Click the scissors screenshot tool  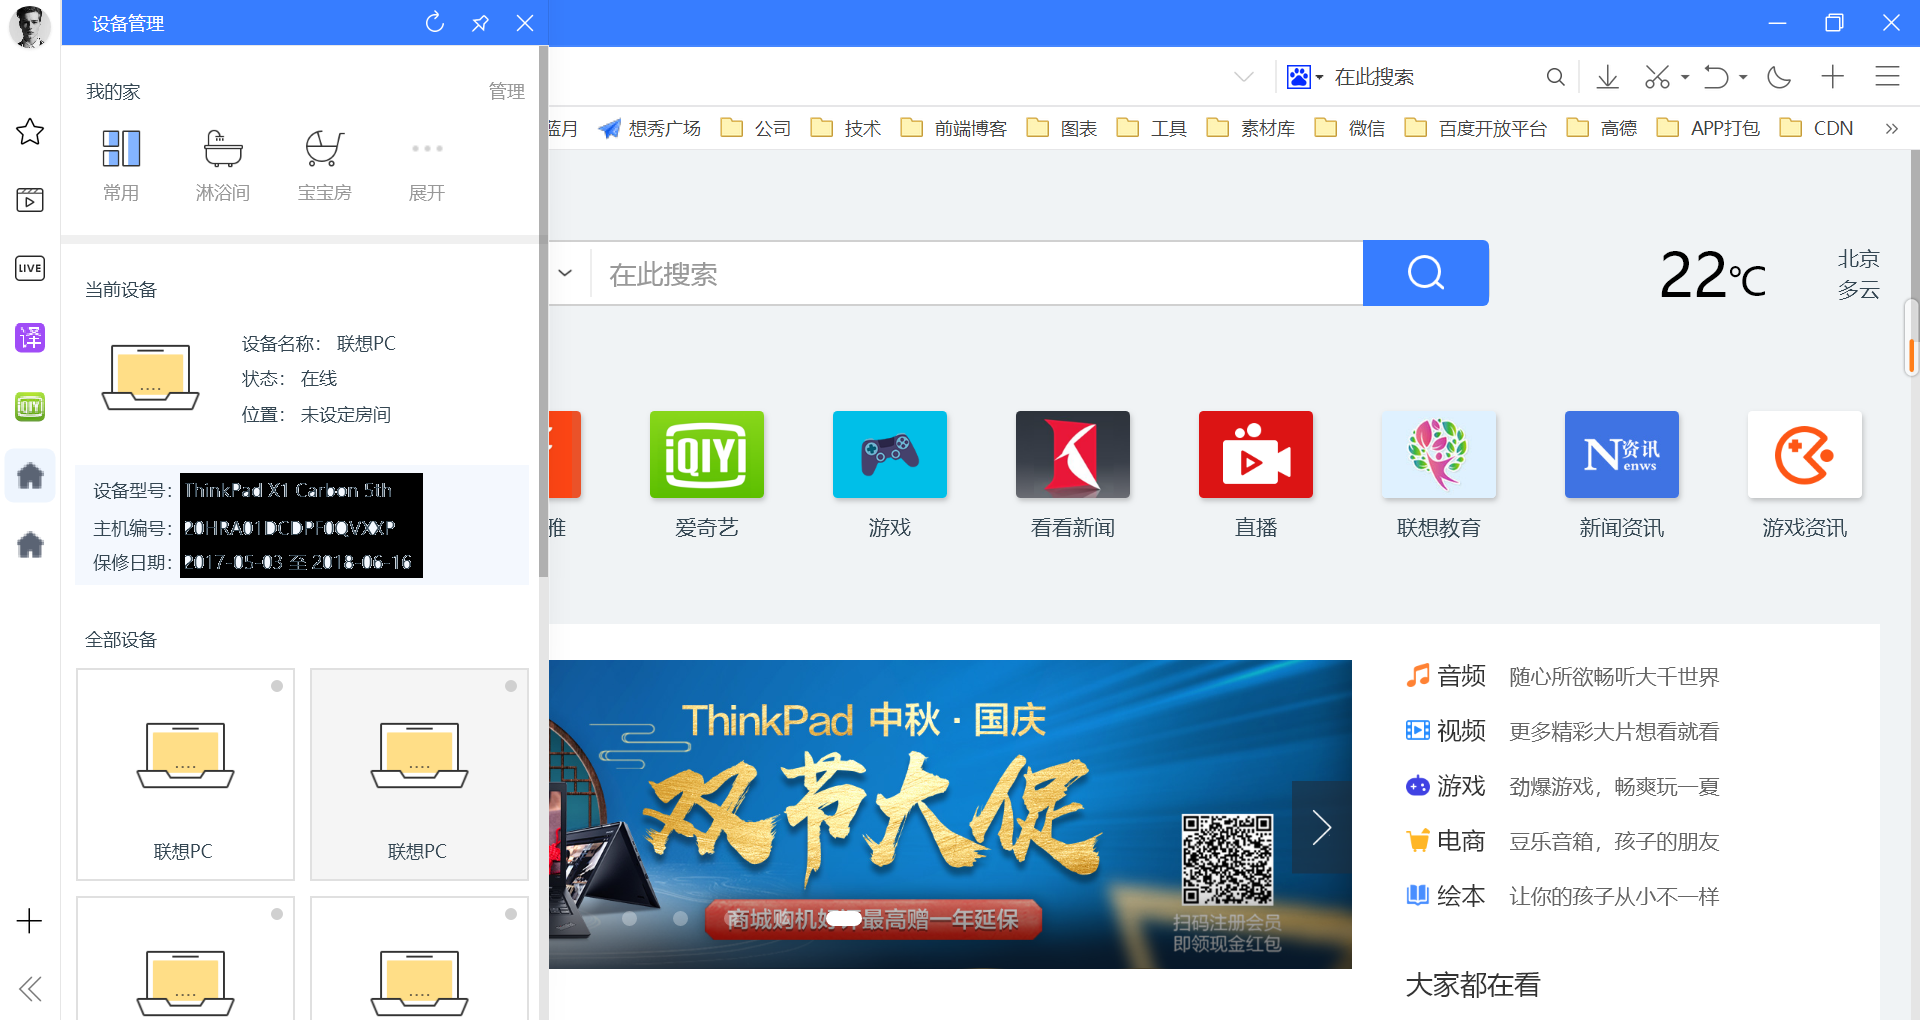1657,77
